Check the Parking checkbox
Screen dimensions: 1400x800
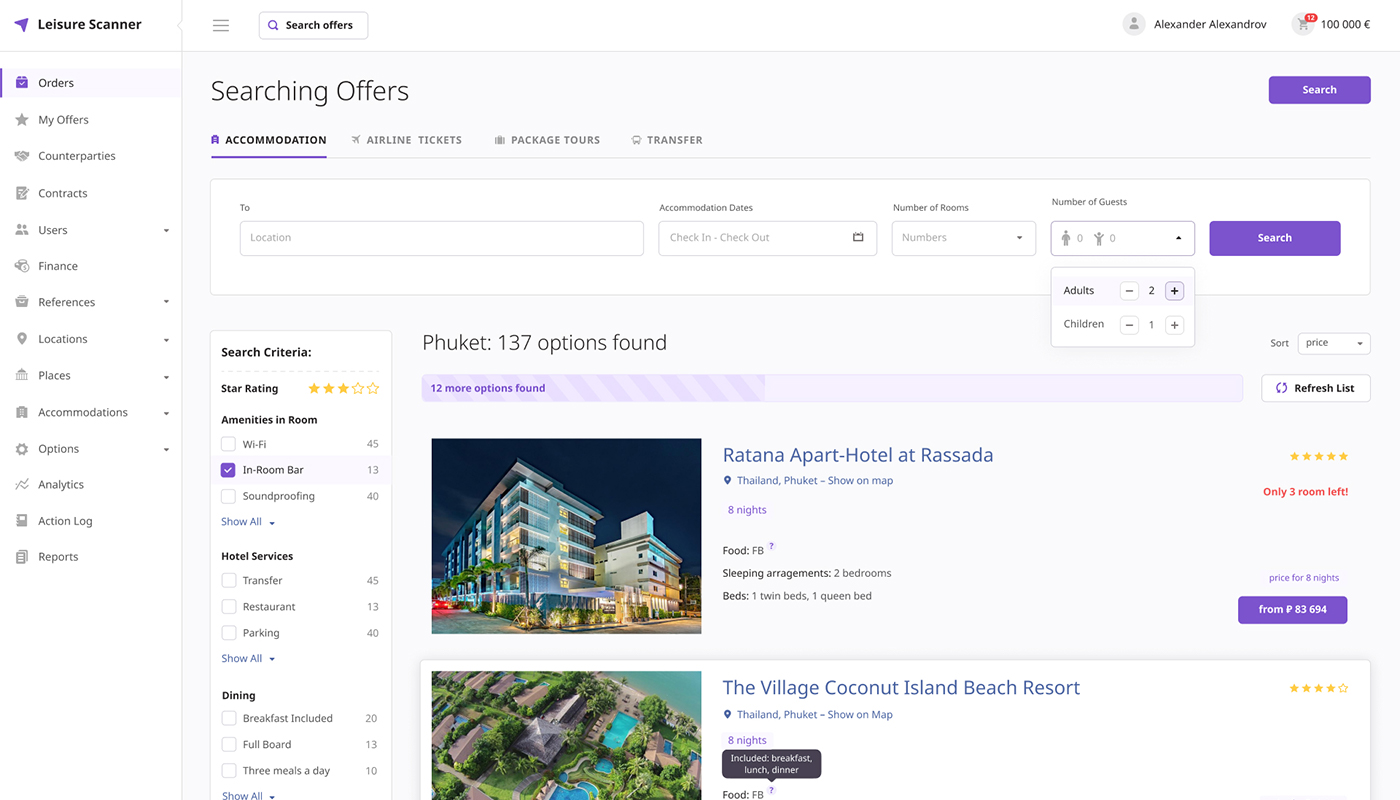coord(228,633)
